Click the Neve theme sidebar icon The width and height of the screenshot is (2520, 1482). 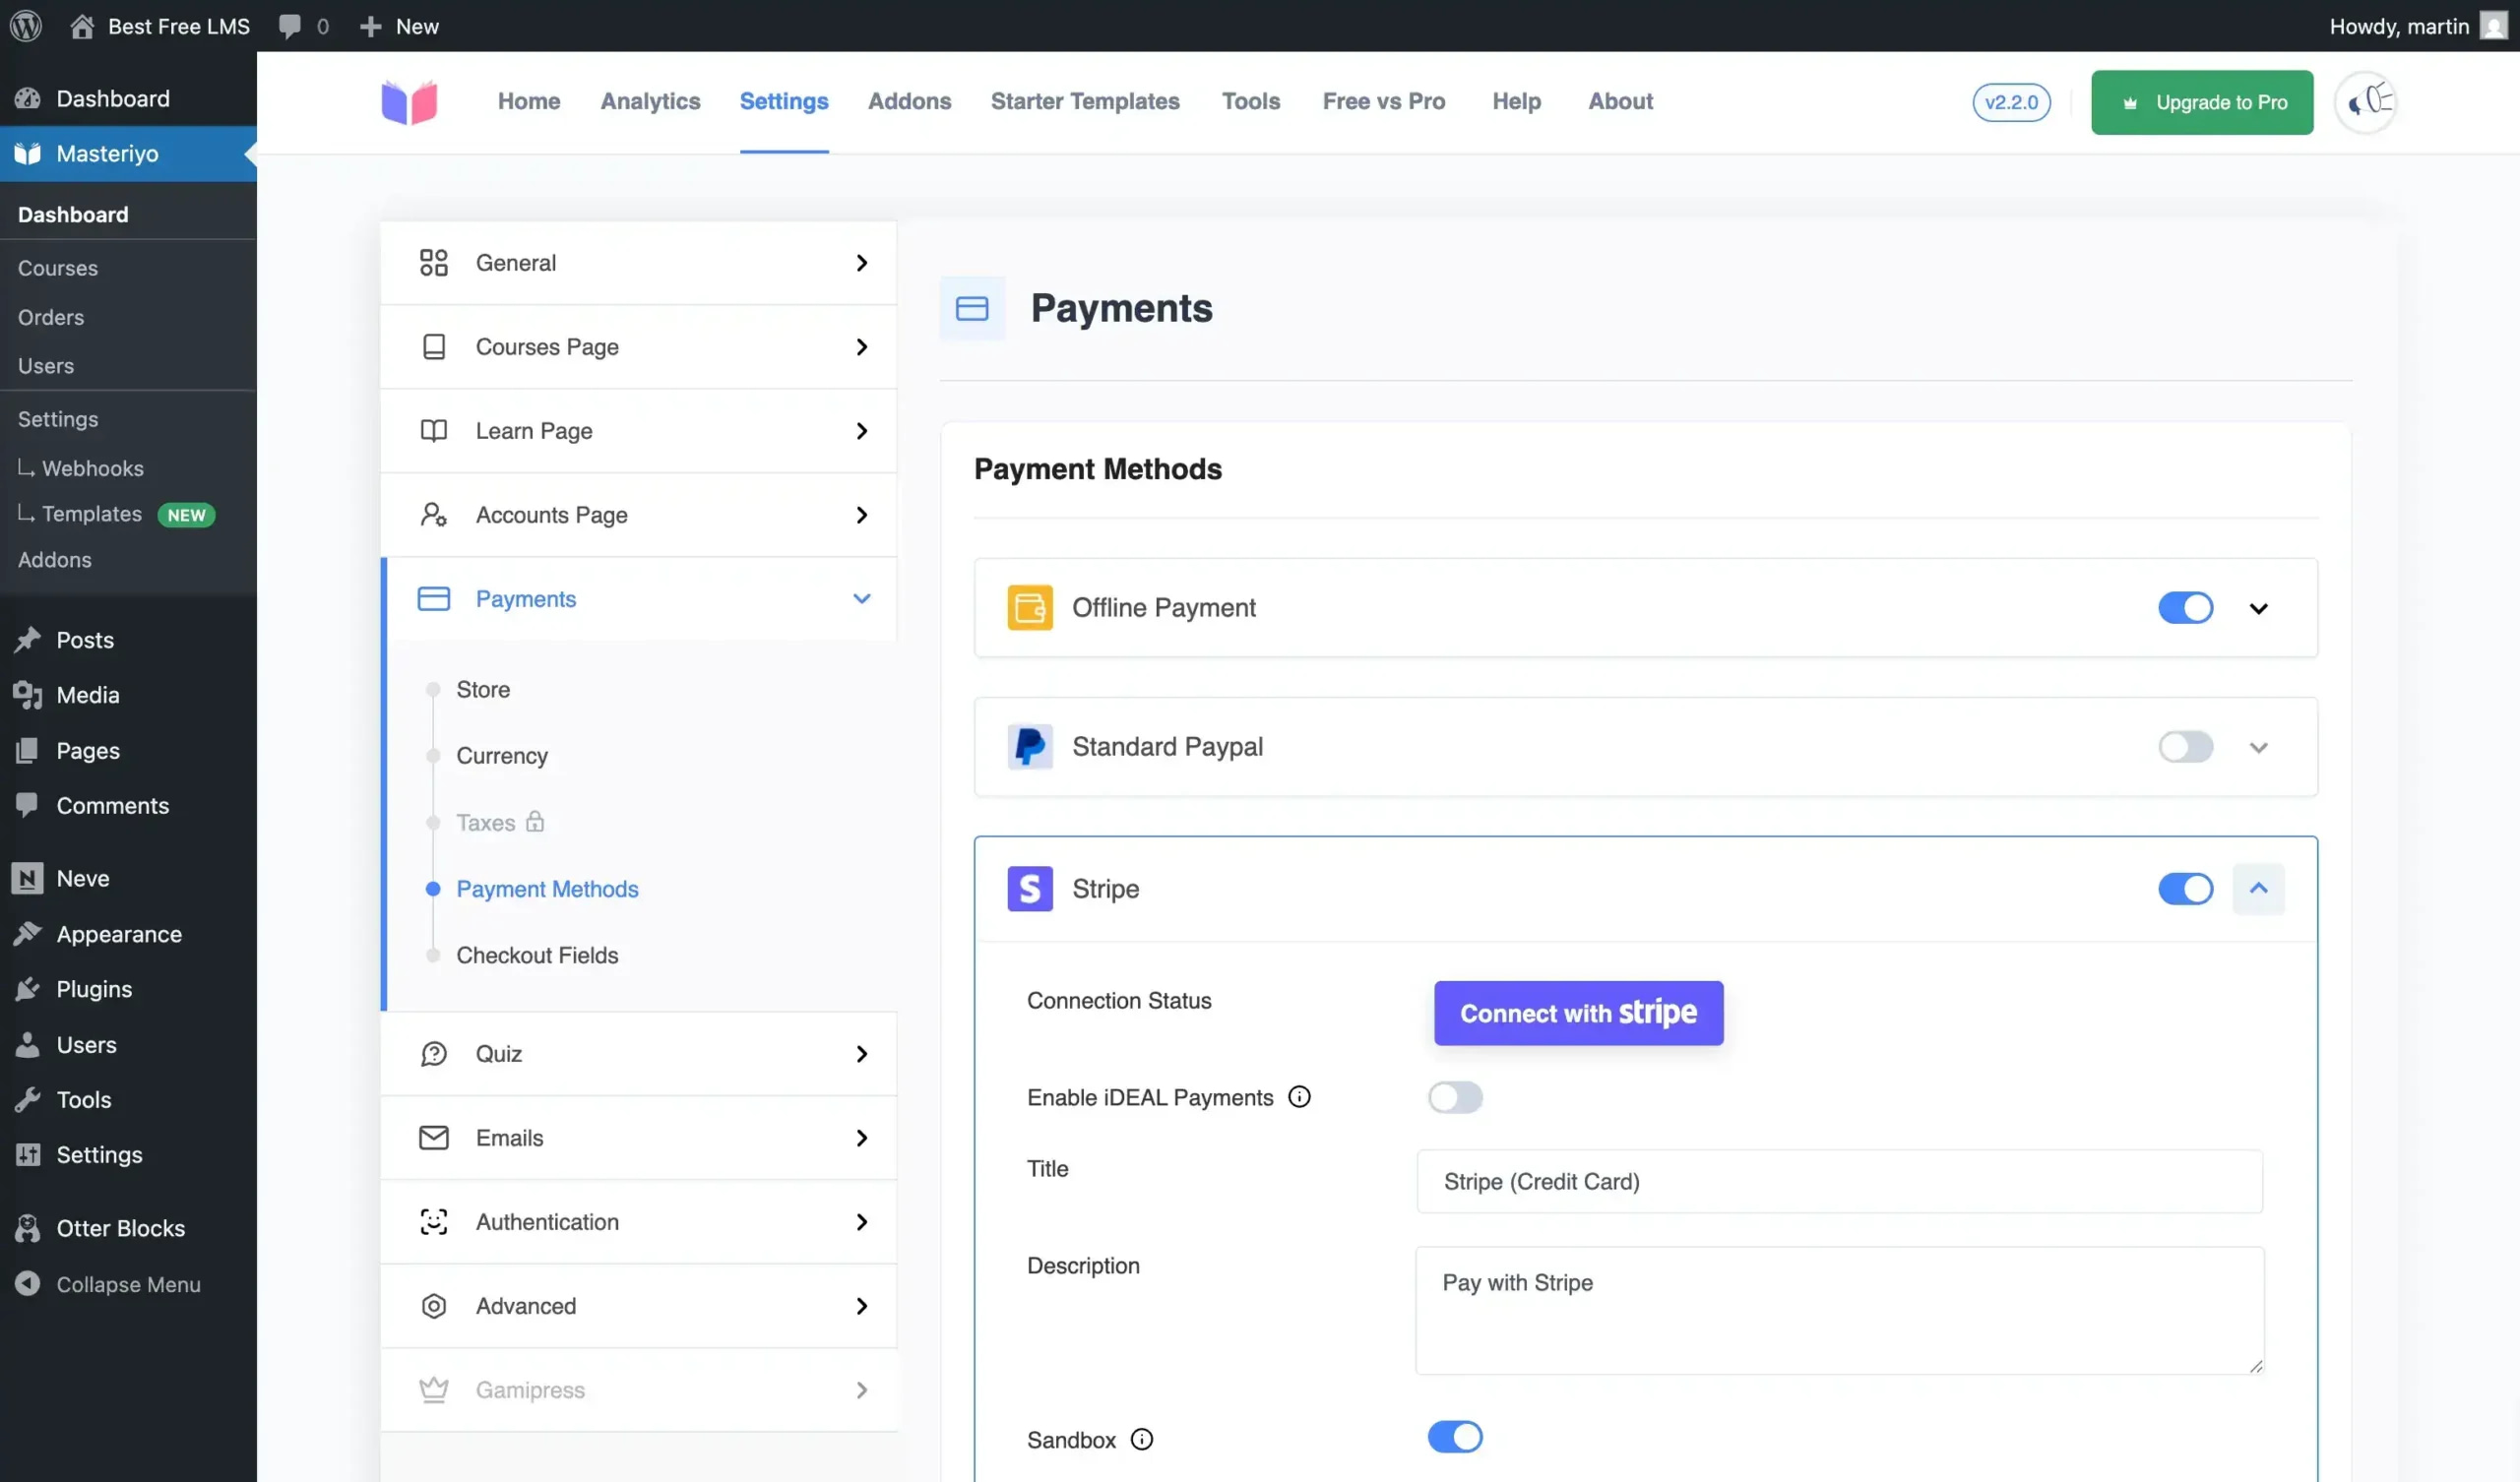pyautogui.click(x=28, y=877)
